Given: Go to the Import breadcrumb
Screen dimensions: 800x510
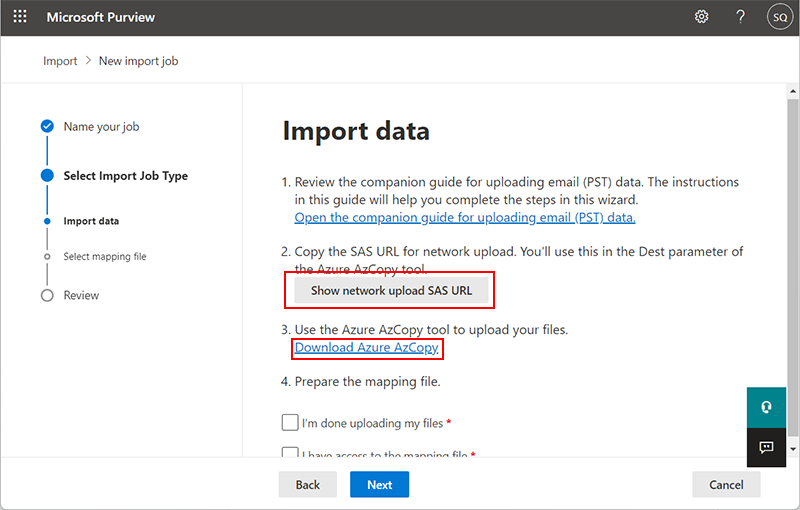Looking at the screenshot, I should point(60,61).
